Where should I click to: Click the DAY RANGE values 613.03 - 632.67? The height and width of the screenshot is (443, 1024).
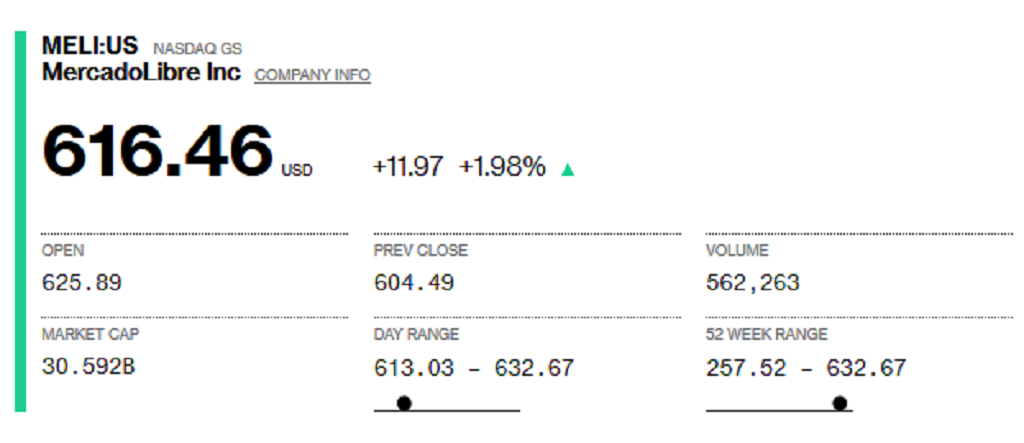473,368
